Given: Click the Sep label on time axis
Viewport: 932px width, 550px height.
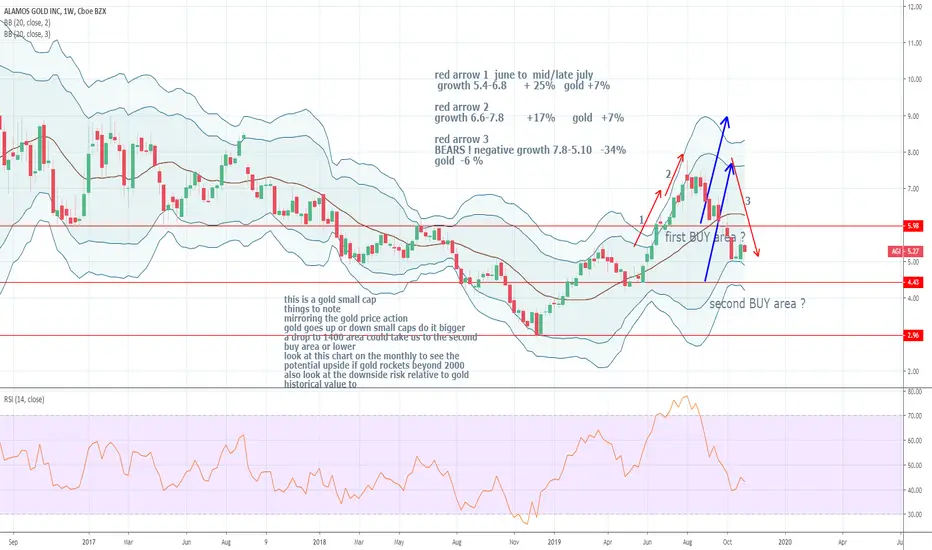Looking at the screenshot, I should click(14, 542).
